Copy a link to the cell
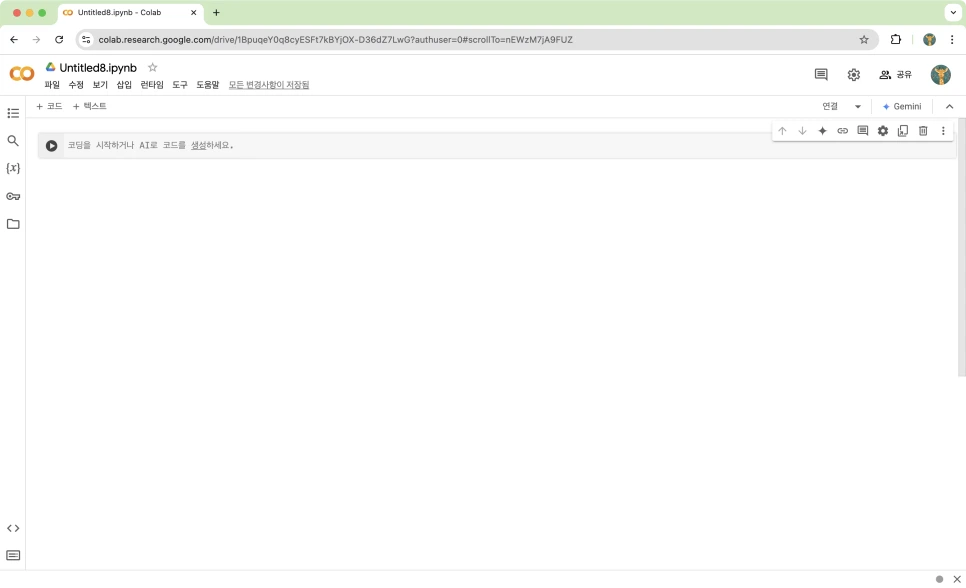The width and height of the screenshot is (966, 588). click(842, 130)
